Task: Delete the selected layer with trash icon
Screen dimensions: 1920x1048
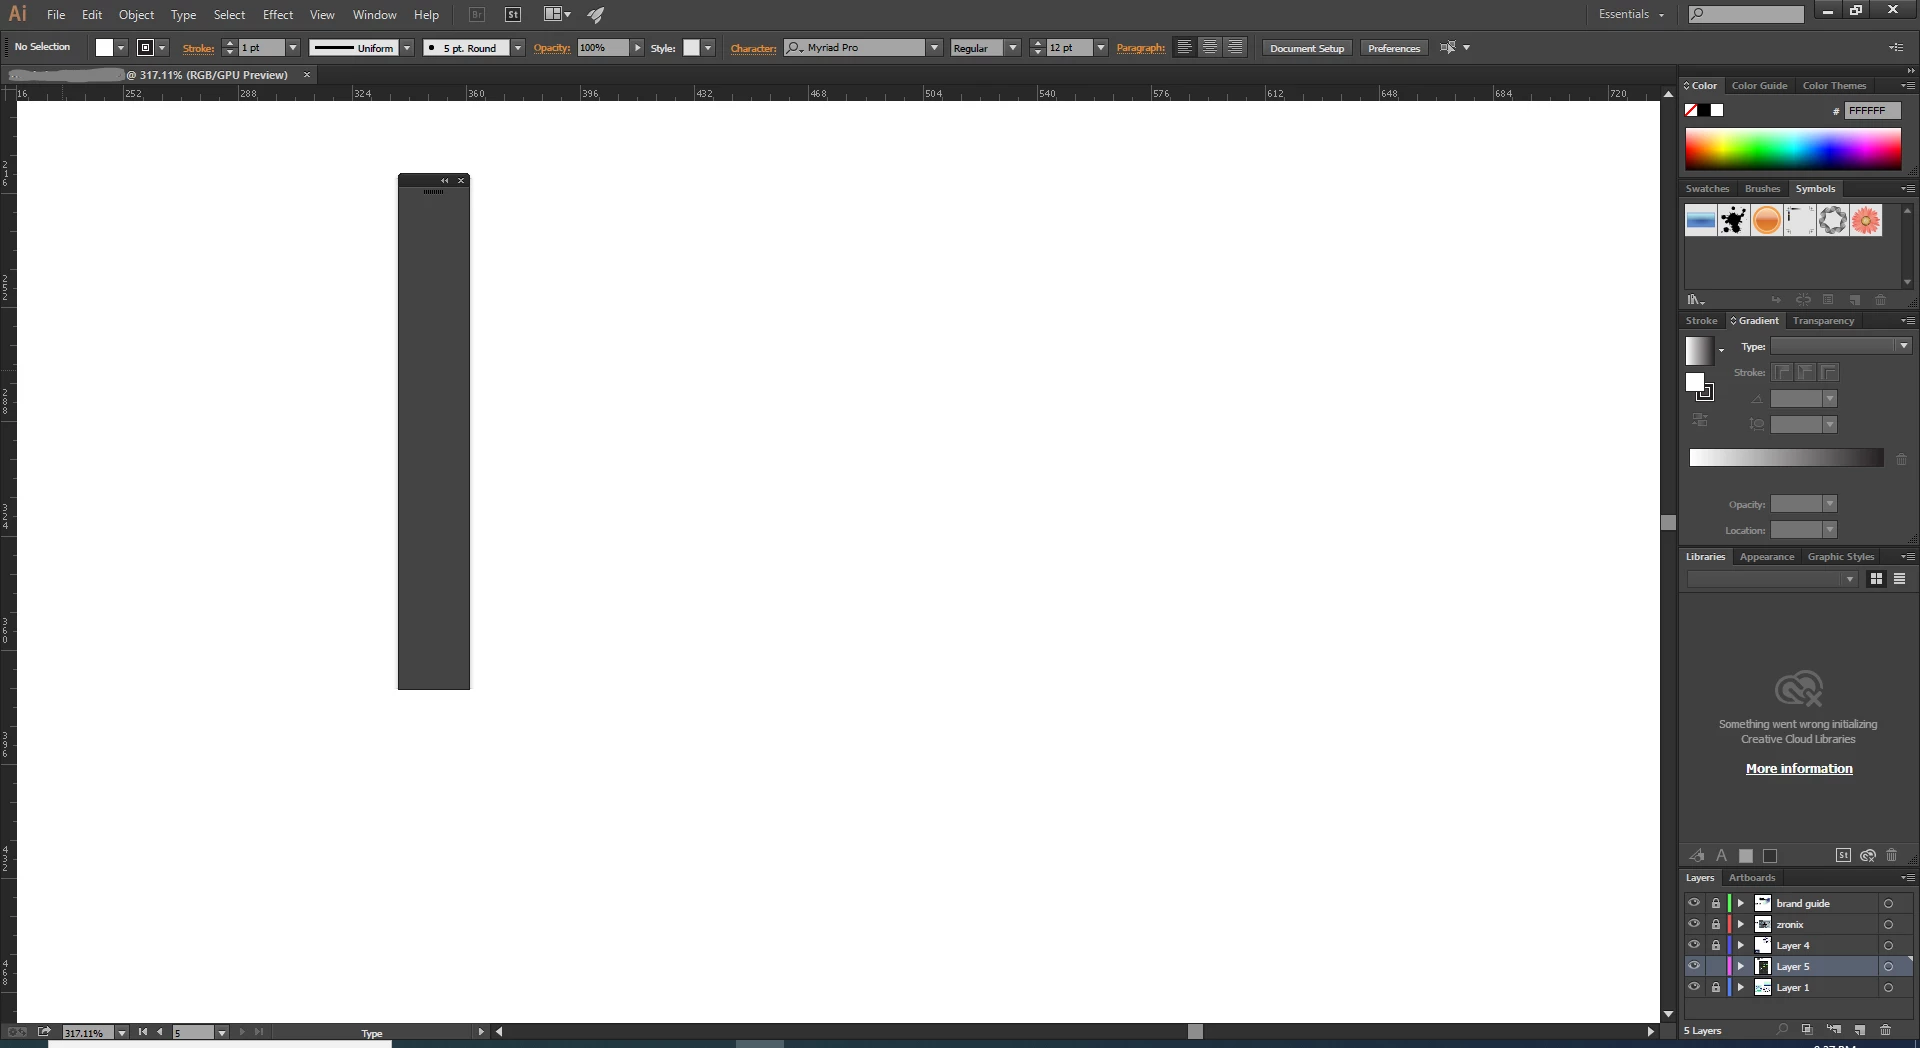Action: click(1885, 1030)
